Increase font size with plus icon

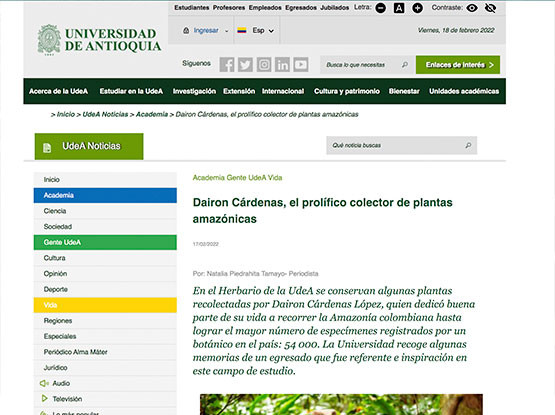point(418,8)
